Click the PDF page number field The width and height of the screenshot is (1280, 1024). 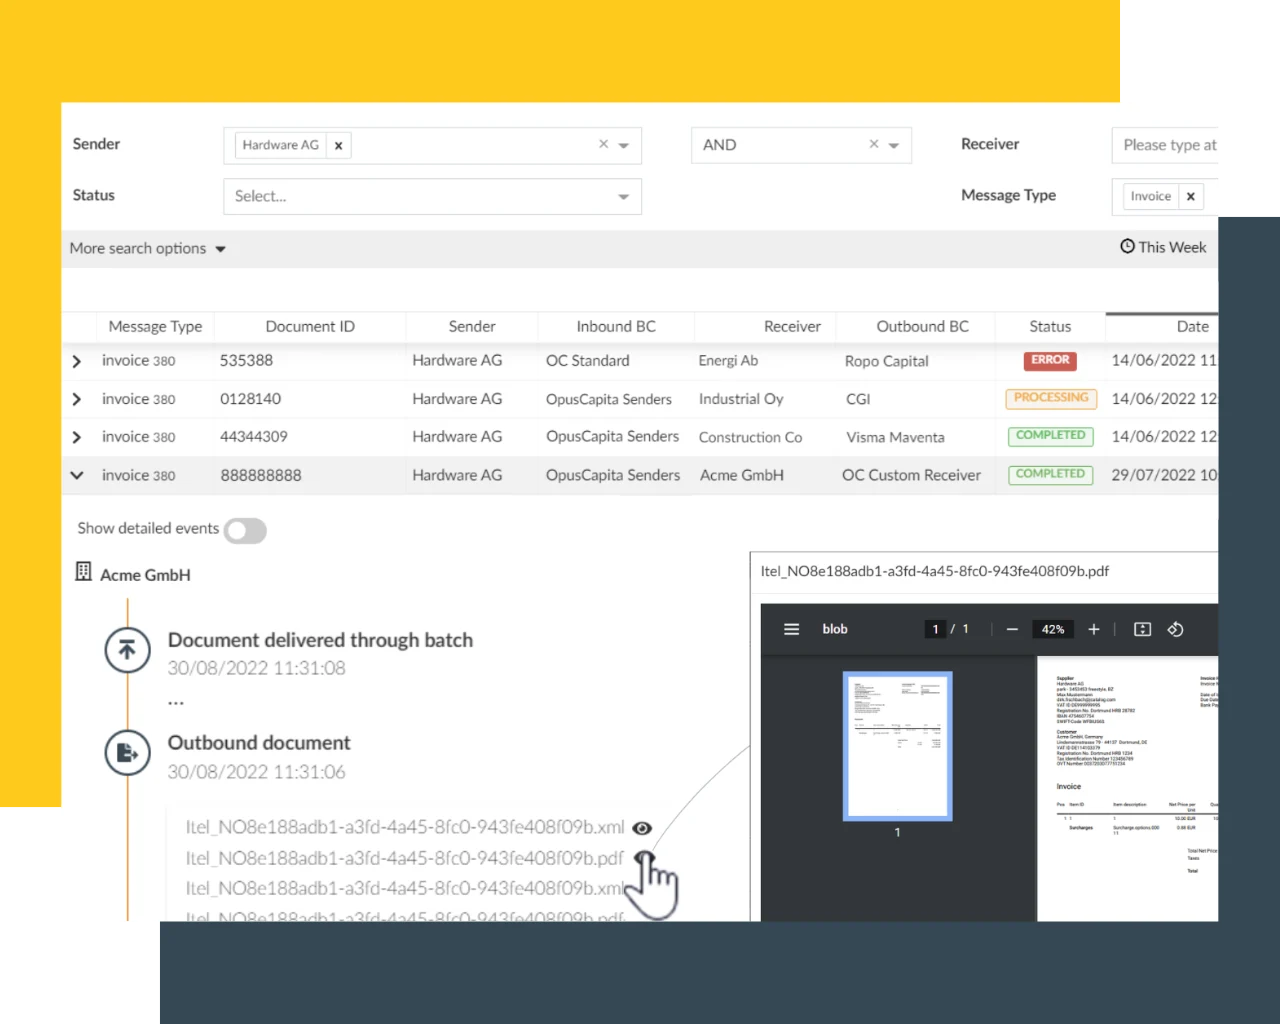click(935, 629)
